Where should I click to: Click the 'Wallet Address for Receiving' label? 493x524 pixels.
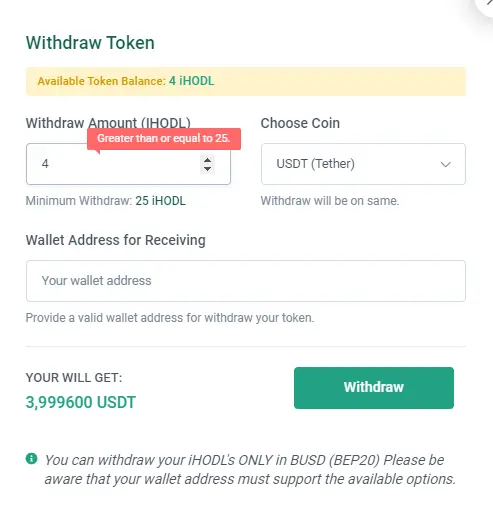coord(116,240)
